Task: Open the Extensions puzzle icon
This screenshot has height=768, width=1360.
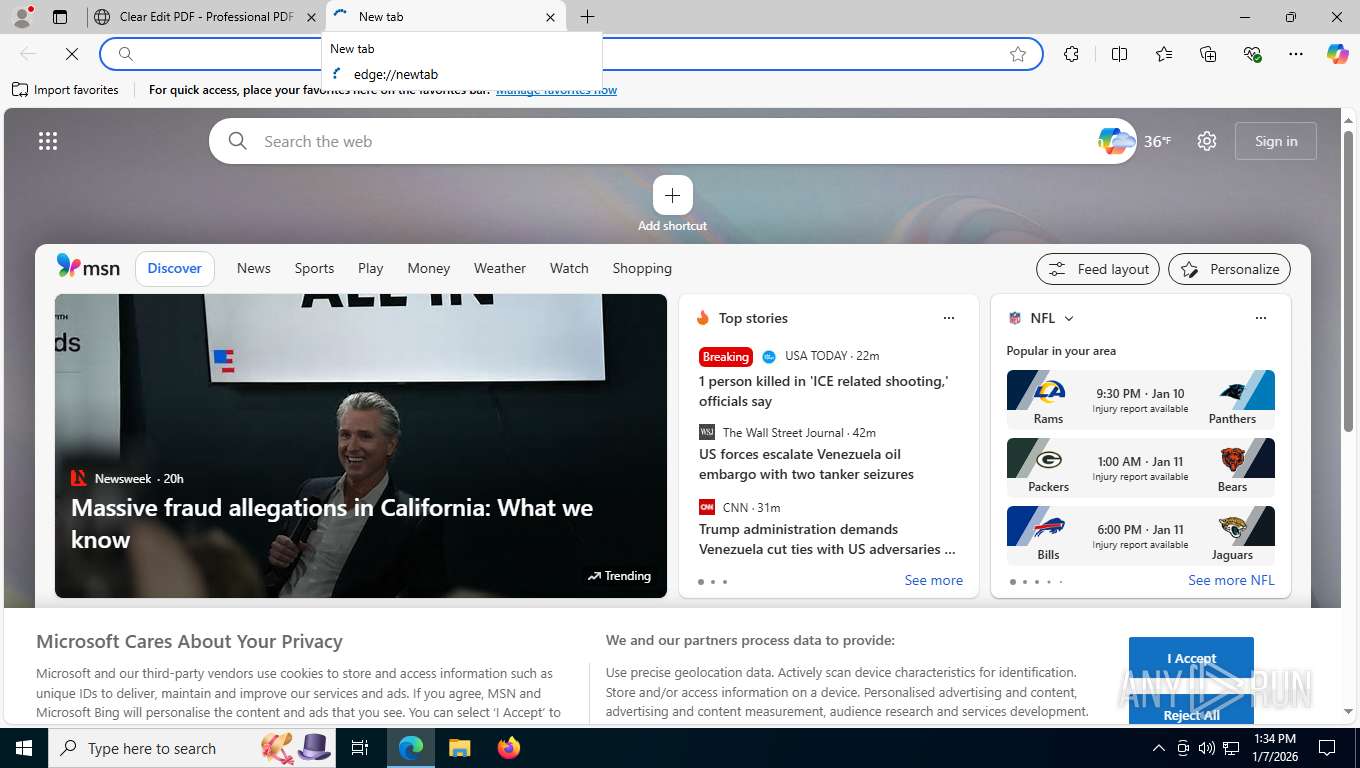Action: (x=1071, y=54)
